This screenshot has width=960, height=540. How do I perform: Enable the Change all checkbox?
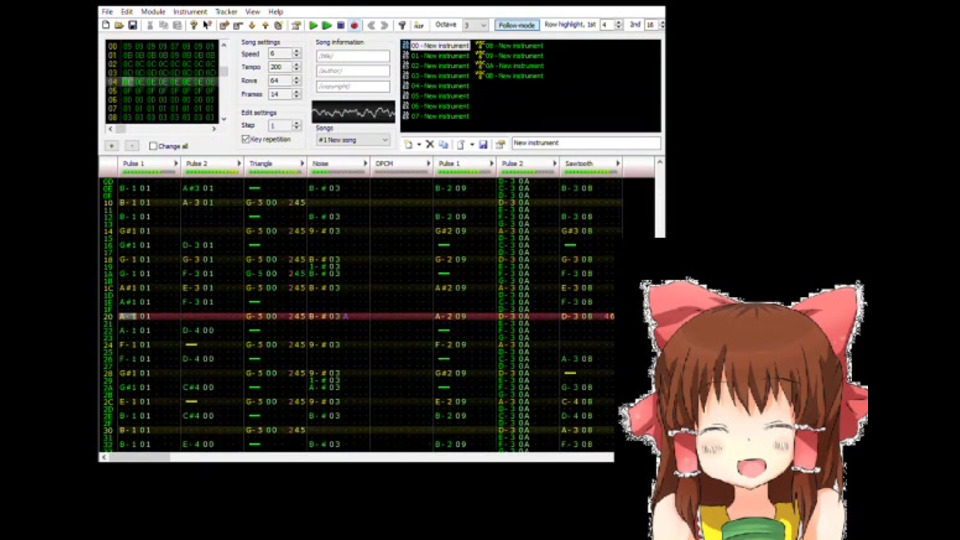(x=153, y=146)
